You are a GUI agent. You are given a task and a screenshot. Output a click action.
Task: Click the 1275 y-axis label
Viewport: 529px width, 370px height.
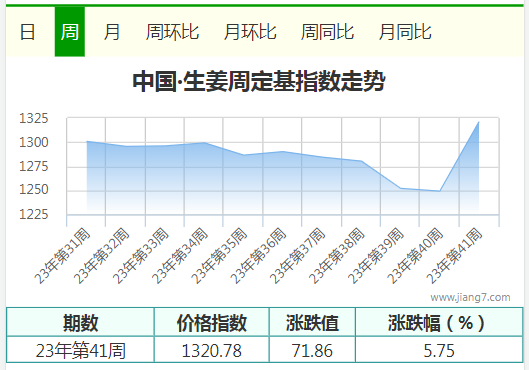click(34, 166)
